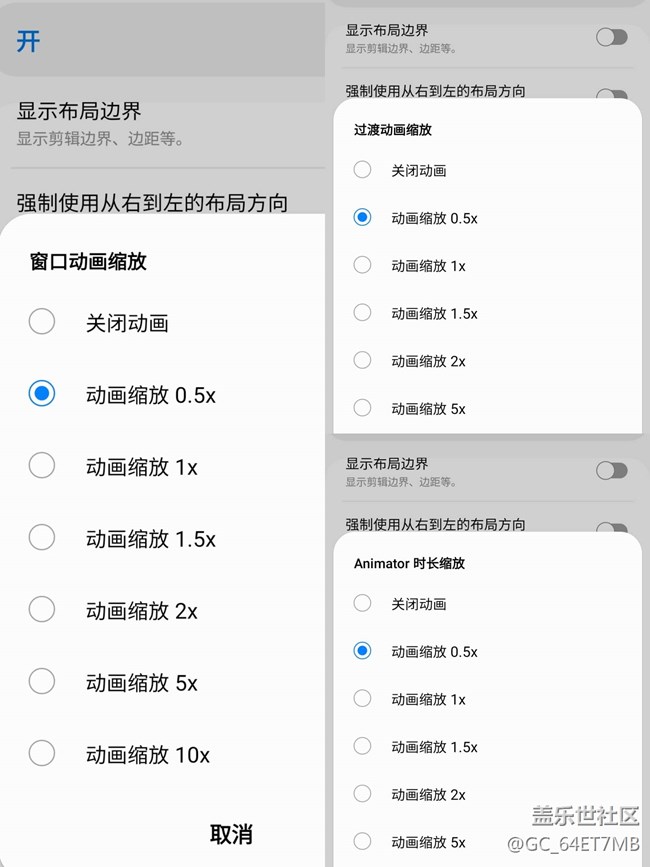The height and width of the screenshot is (867, 650).
Task: Pick 动画缩放 1.5x under 过渡动画缩放
Action: pos(363,313)
